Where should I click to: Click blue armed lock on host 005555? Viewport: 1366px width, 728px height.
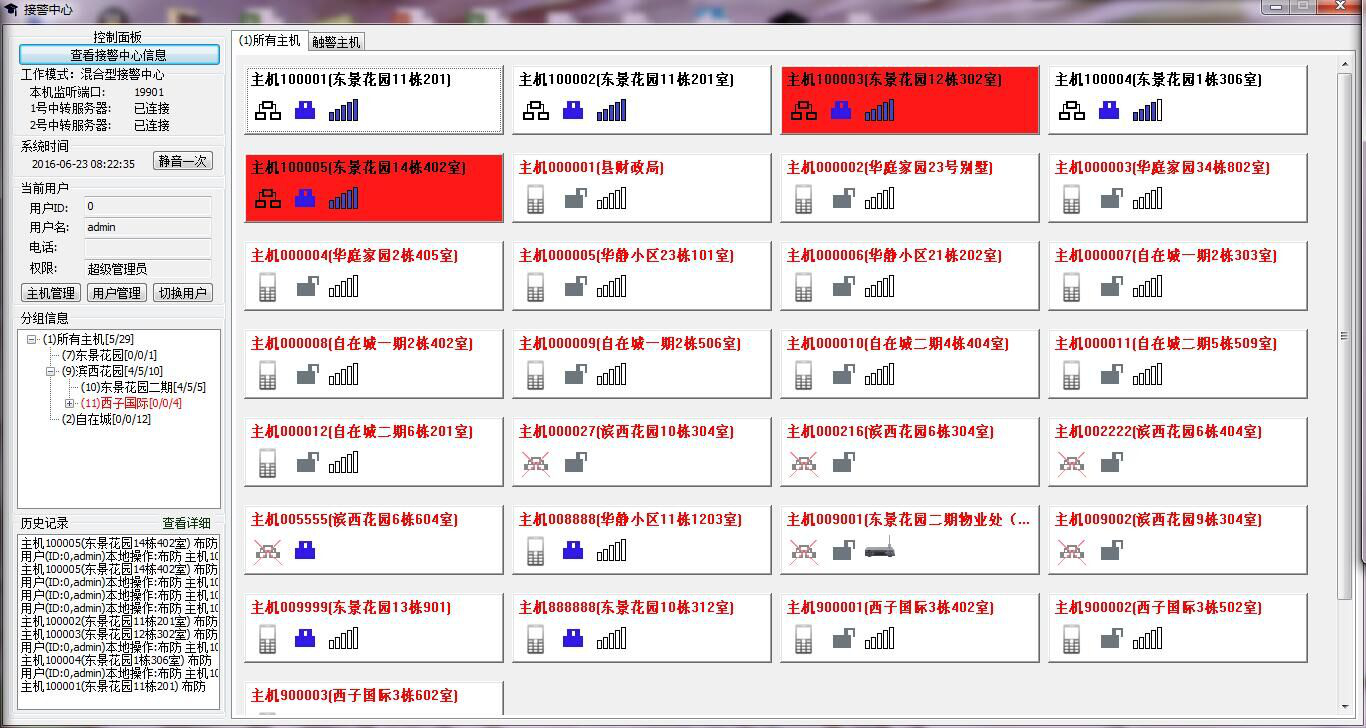click(305, 550)
